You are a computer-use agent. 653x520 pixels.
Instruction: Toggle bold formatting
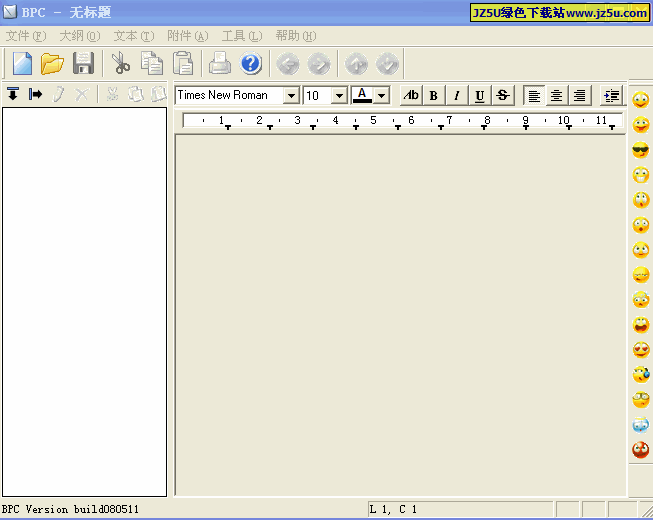[434, 95]
